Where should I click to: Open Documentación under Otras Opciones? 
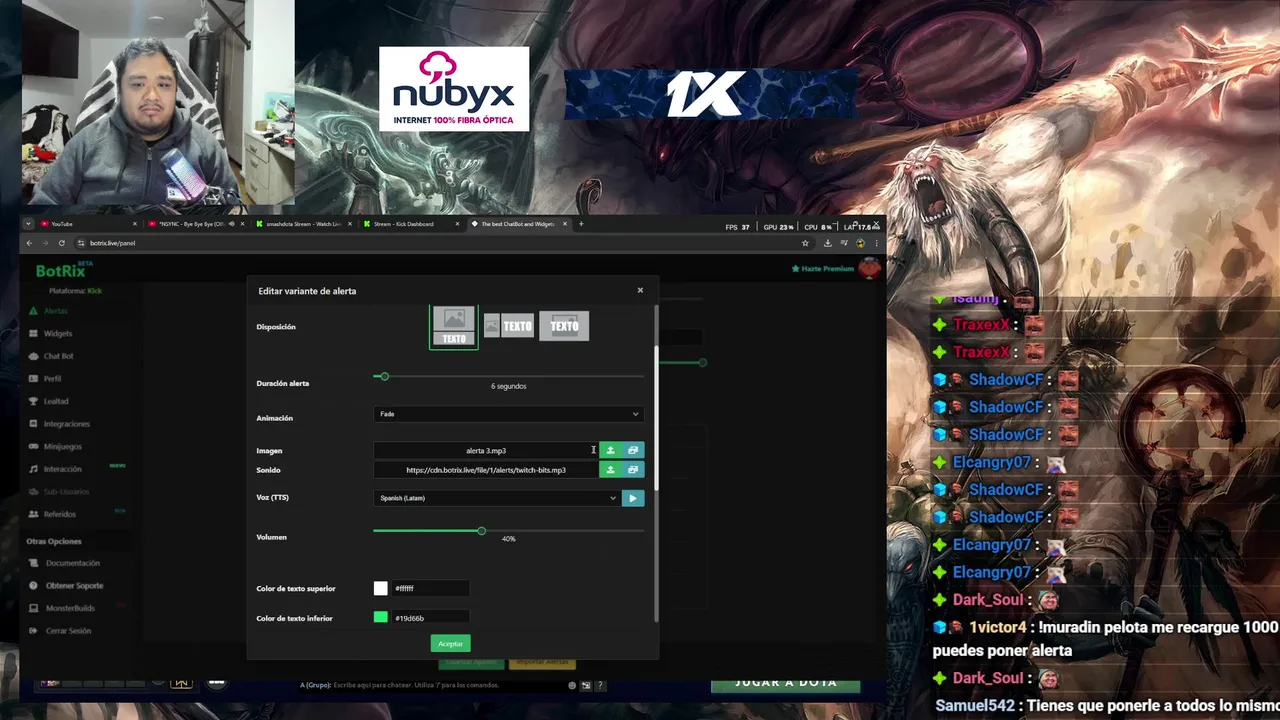point(72,563)
